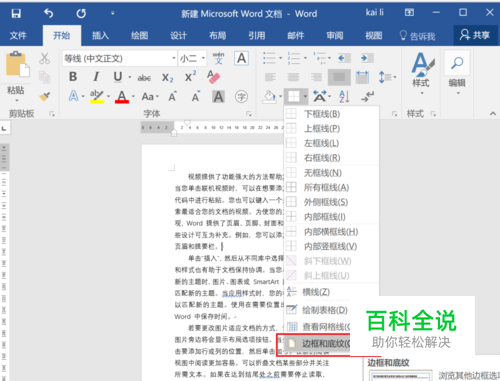
Task: Click the borders grid button
Action: [294, 97]
